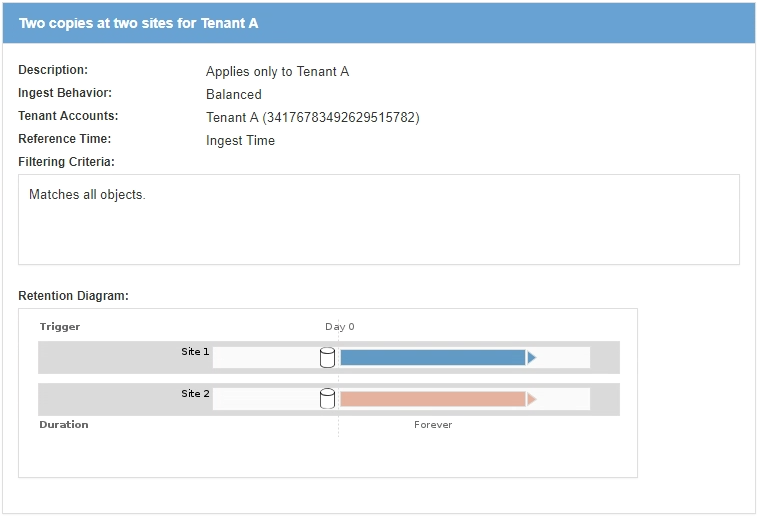Click the Day 0 trigger marker
The width and height of the screenshot is (759, 517).
[339, 327]
